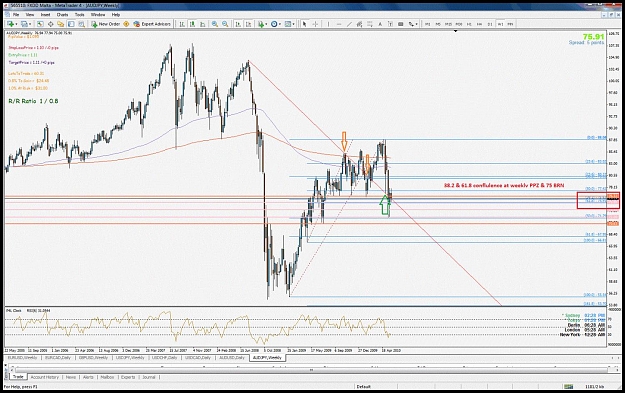Select the trendline drawing tool
The height and width of the screenshot is (393, 625).
[349, 24]
